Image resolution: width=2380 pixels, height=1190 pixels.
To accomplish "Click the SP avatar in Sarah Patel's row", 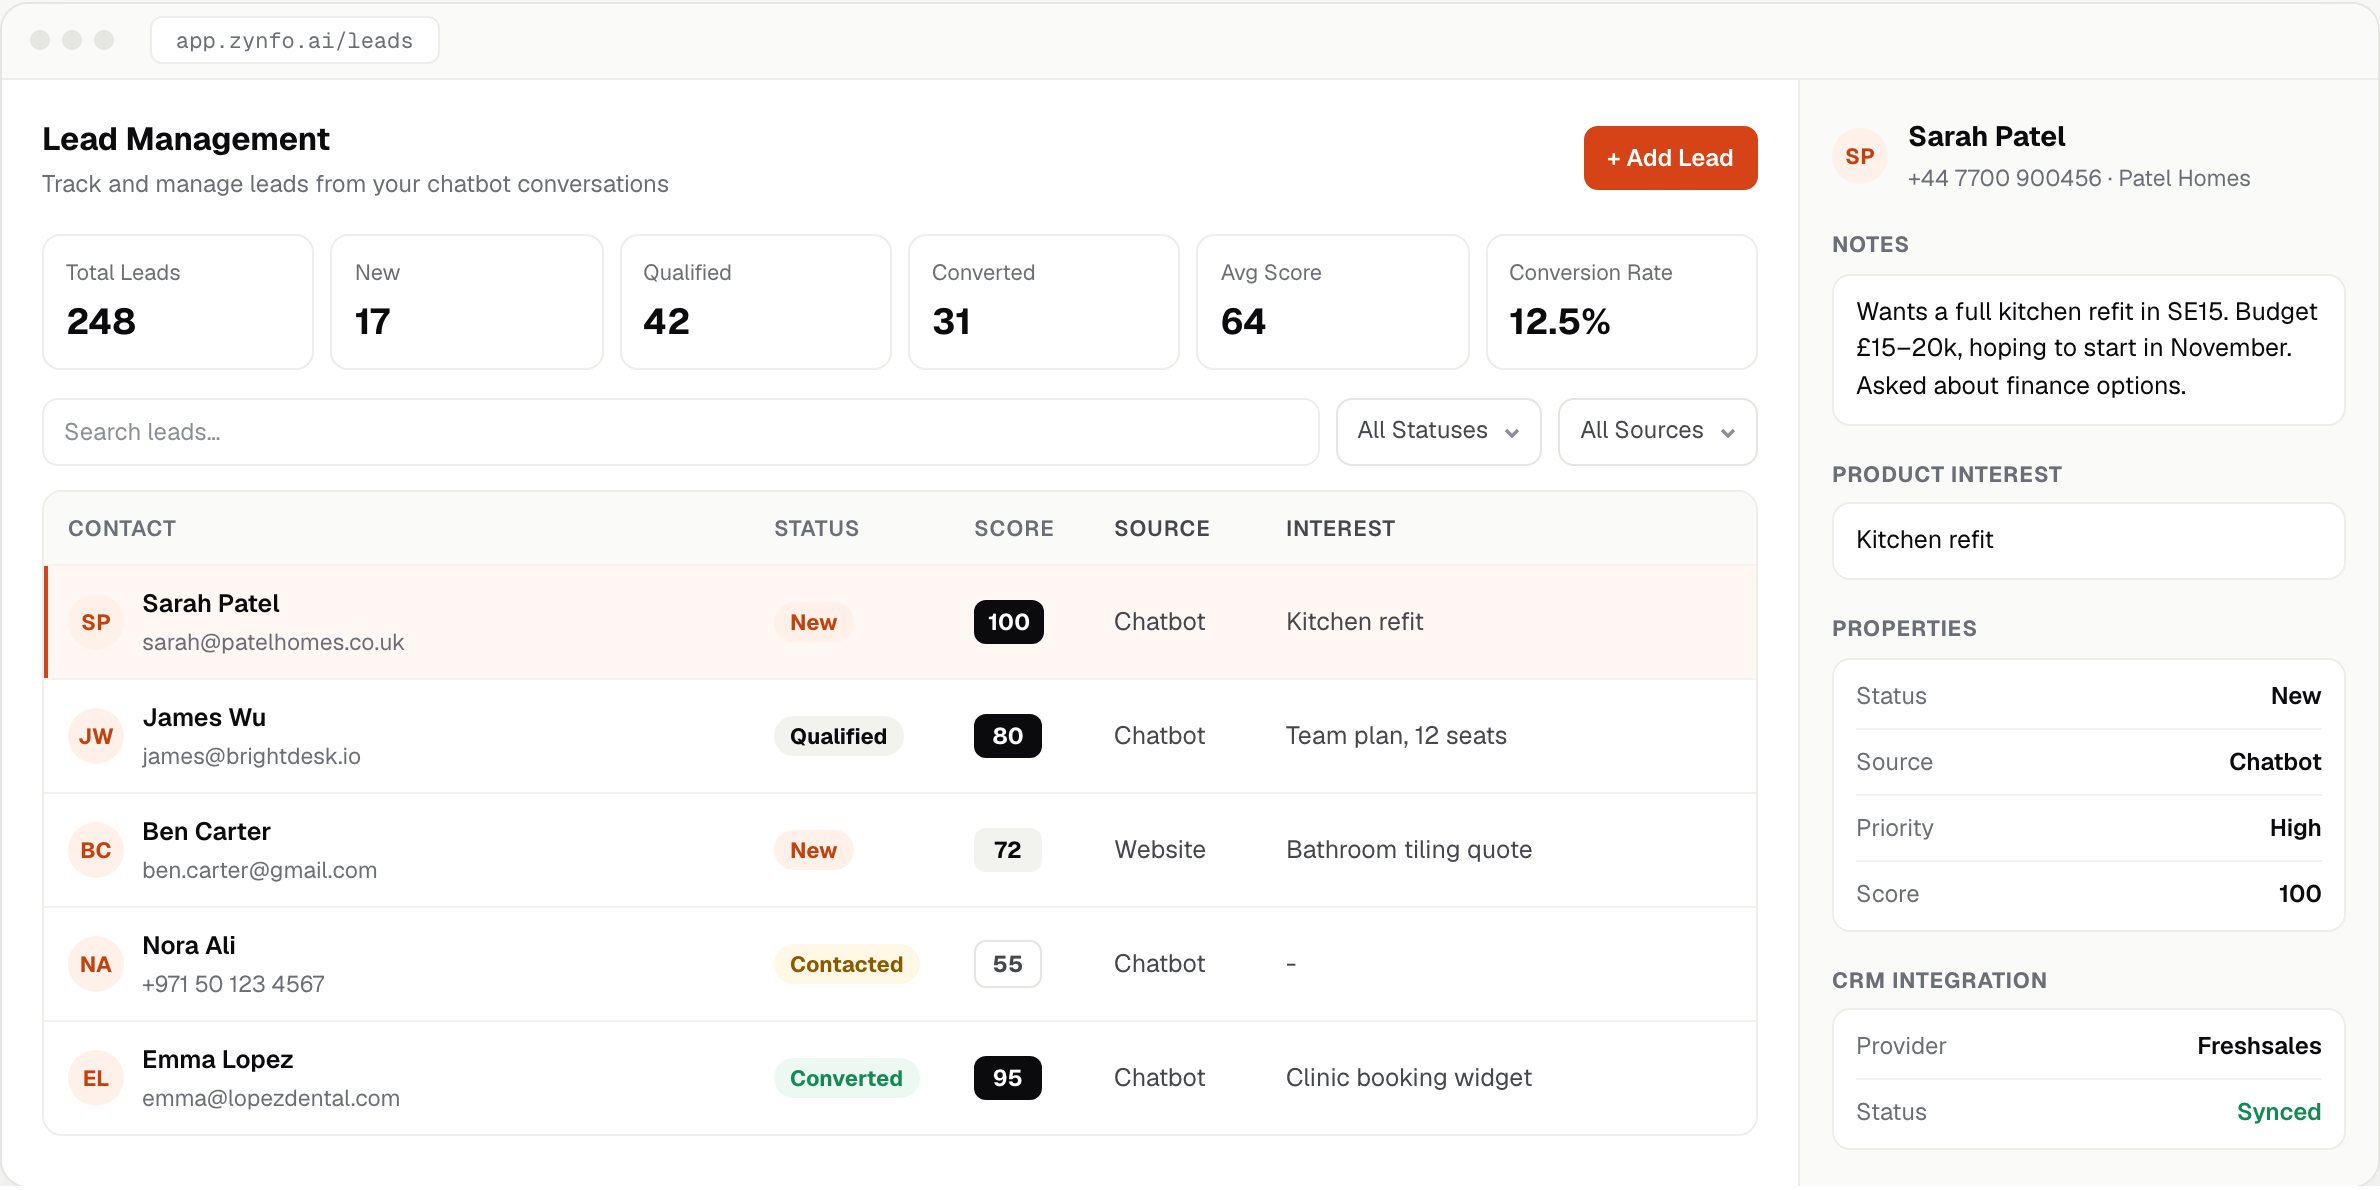I will click(x=96, y=622).
